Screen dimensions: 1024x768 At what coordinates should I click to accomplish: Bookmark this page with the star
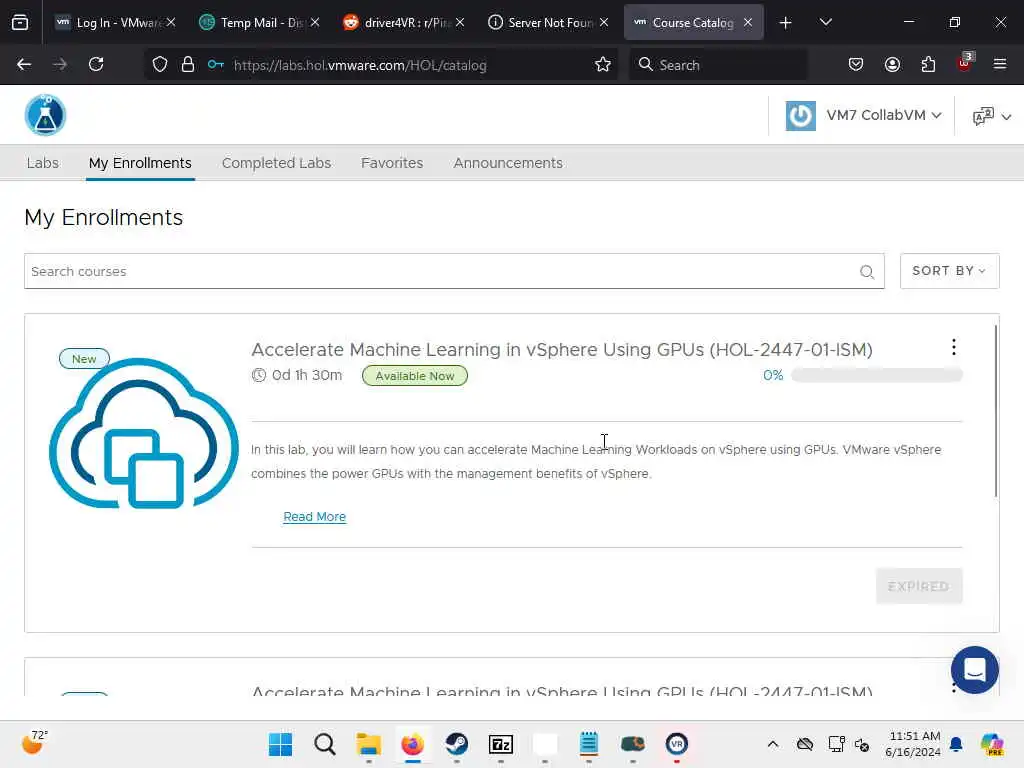coord(603,65)
